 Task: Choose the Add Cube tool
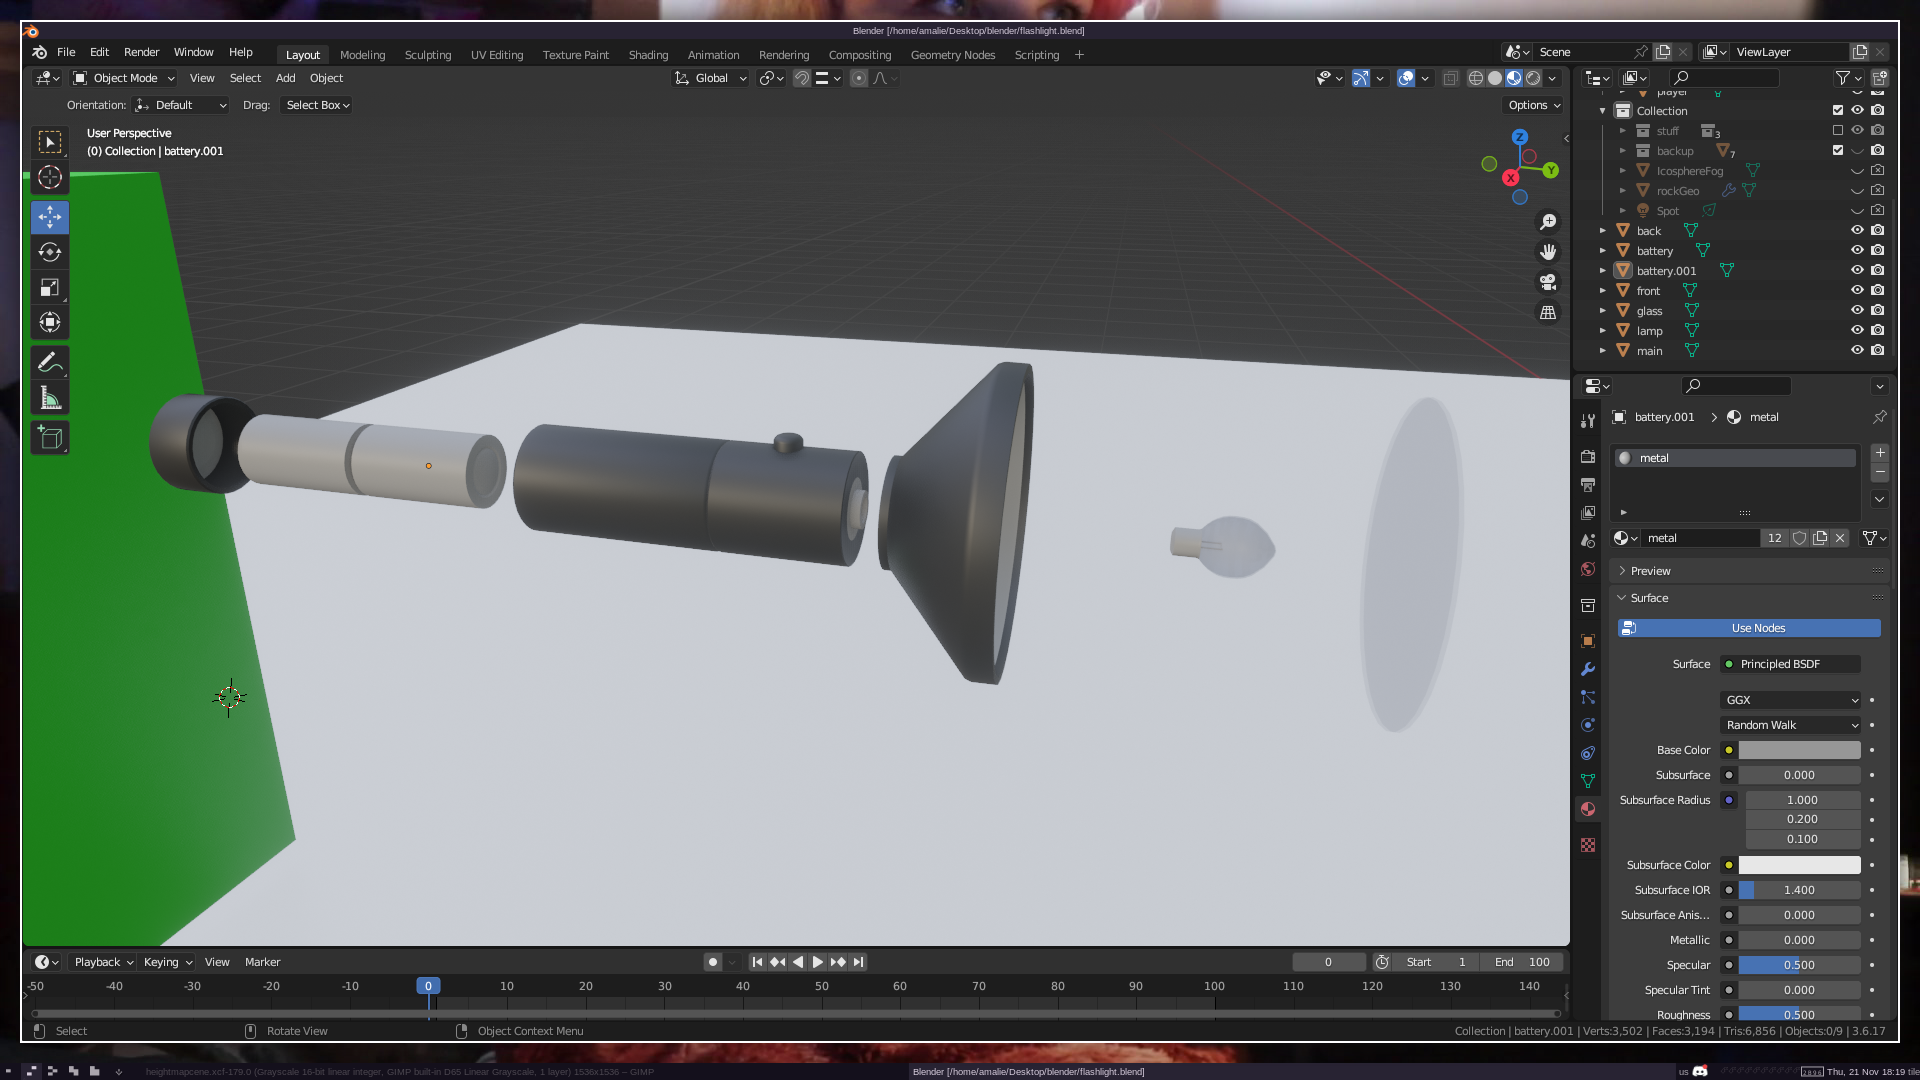point(50,437)
